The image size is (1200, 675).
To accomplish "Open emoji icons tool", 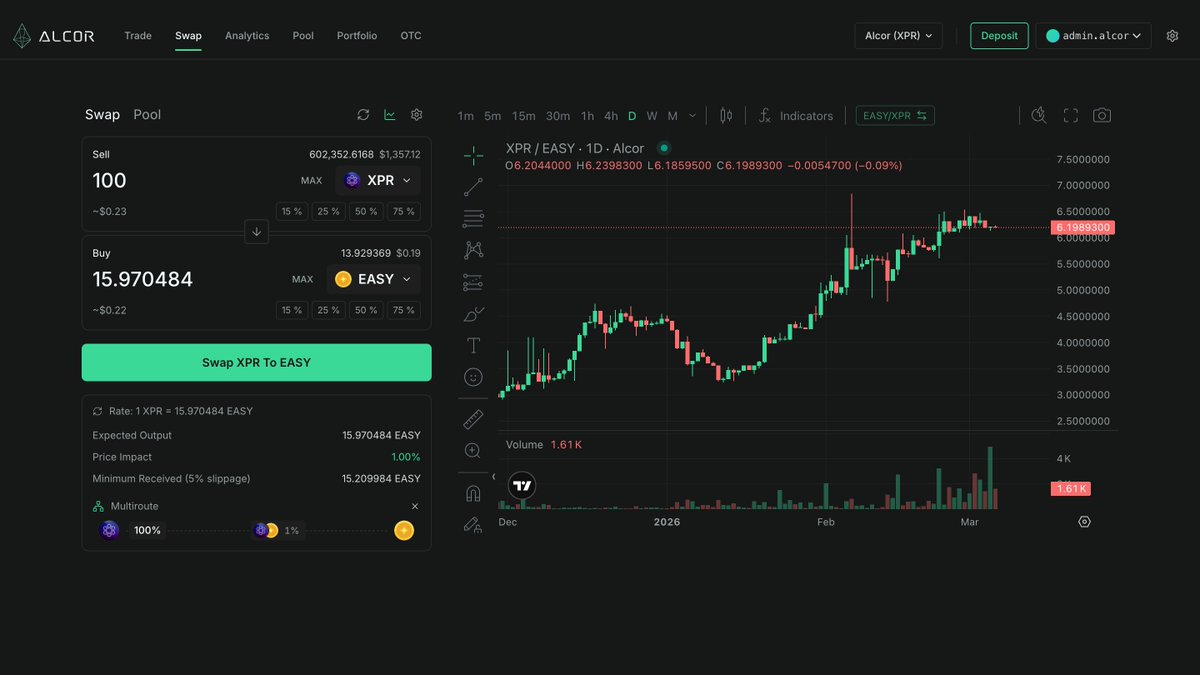I will (474, 377).
